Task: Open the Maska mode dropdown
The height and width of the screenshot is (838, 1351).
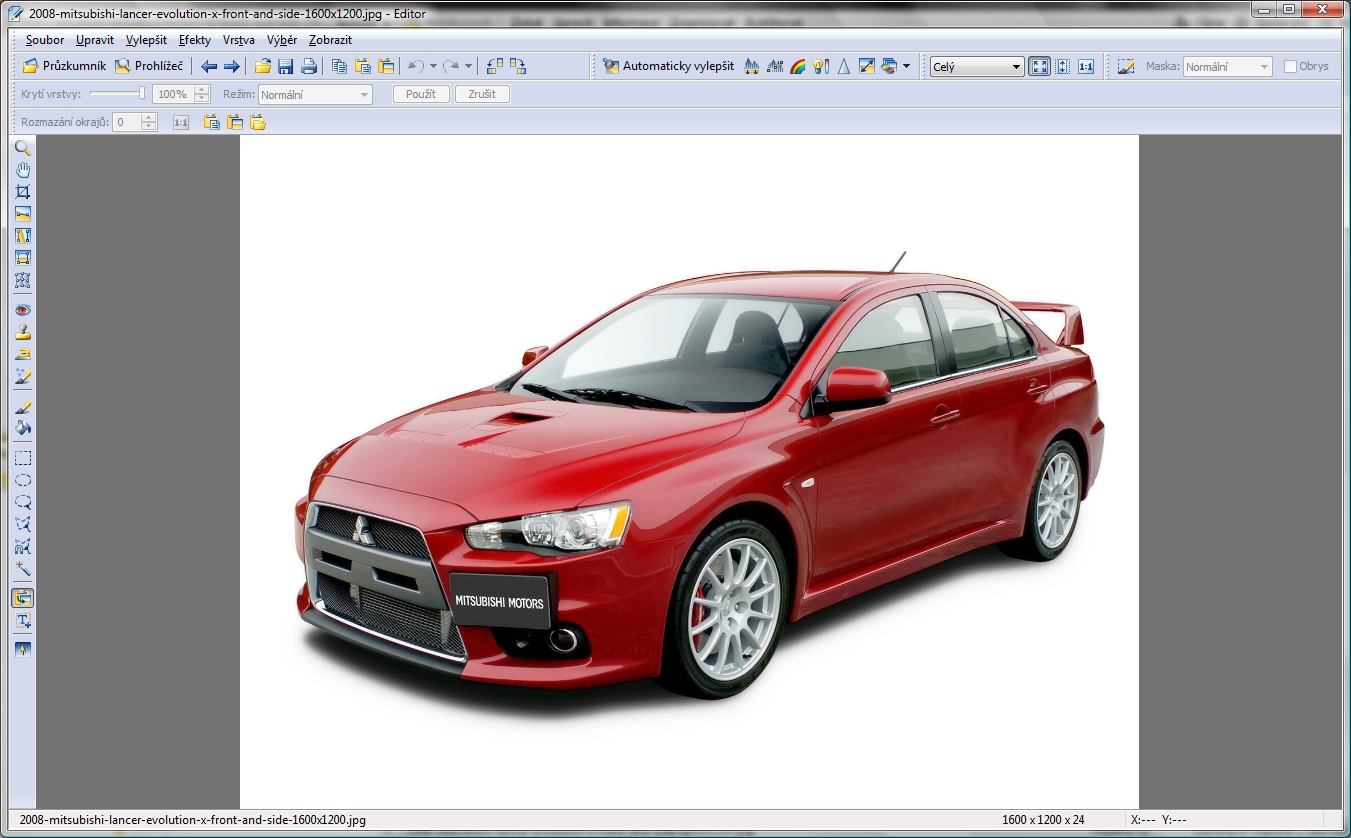Action: pos(1227,67)
